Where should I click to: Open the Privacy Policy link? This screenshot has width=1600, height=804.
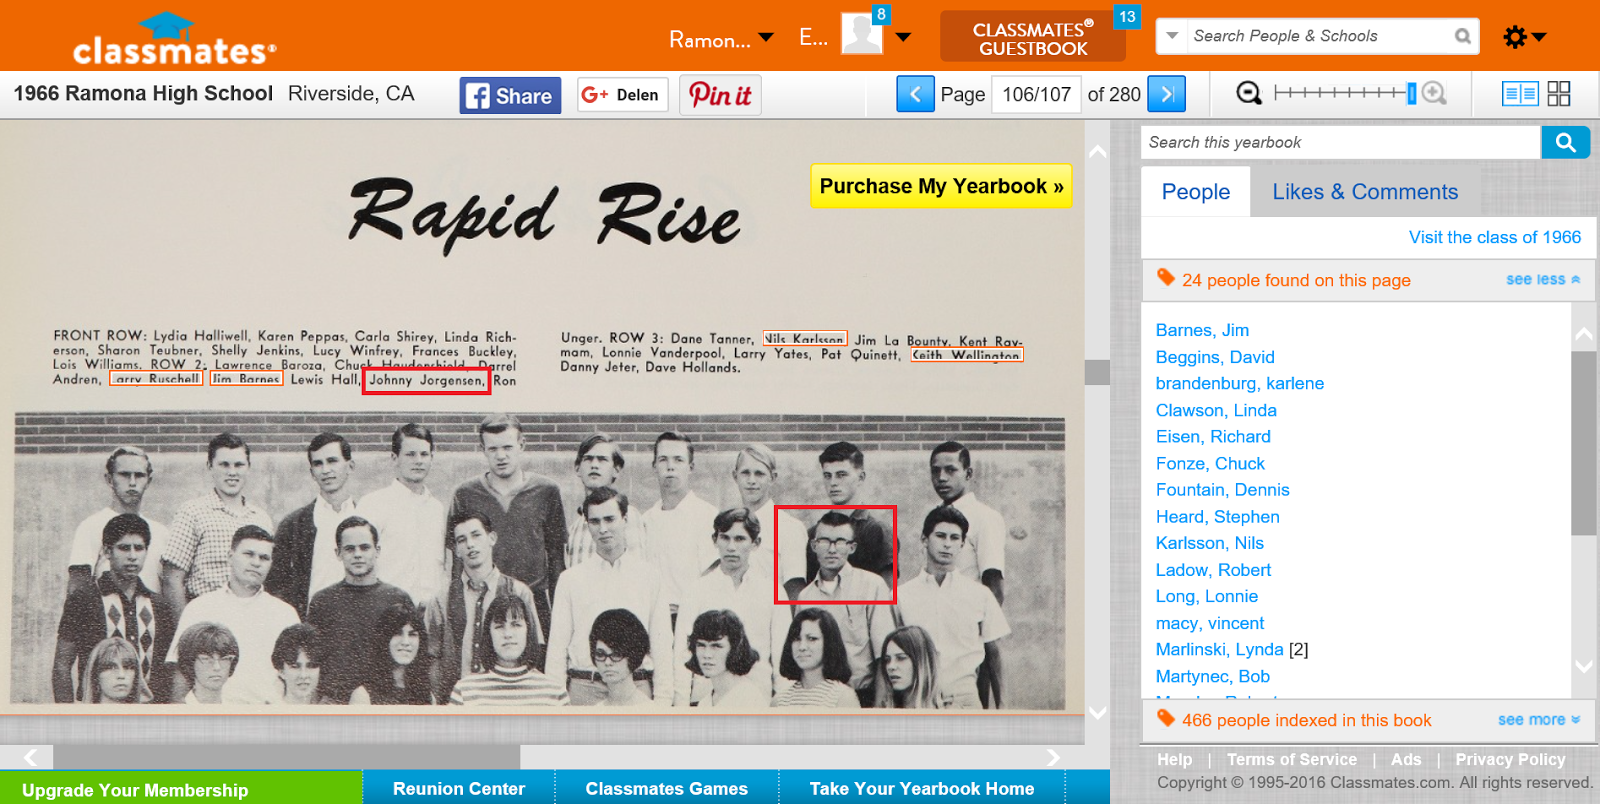[x=1510, y=759]
